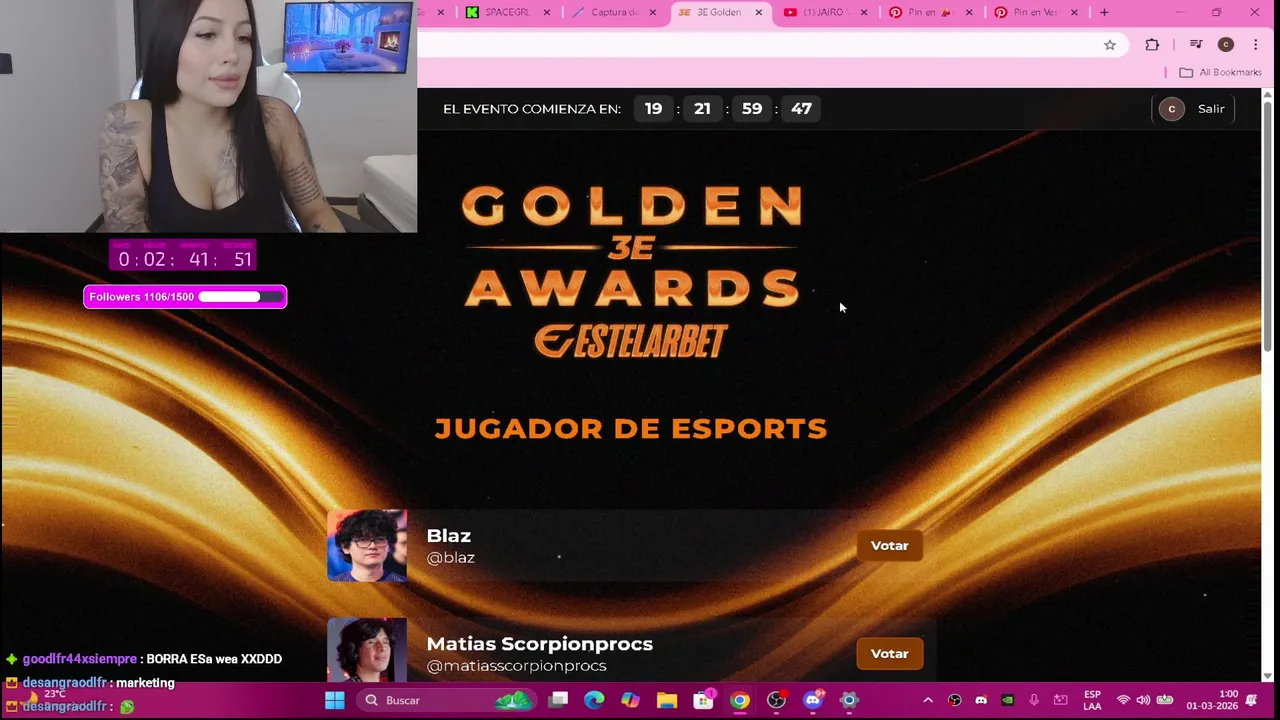Click the microphone tray icon
Image resolution: width=1280 pixels, height=720 pixels.
tap(1034, 700)
